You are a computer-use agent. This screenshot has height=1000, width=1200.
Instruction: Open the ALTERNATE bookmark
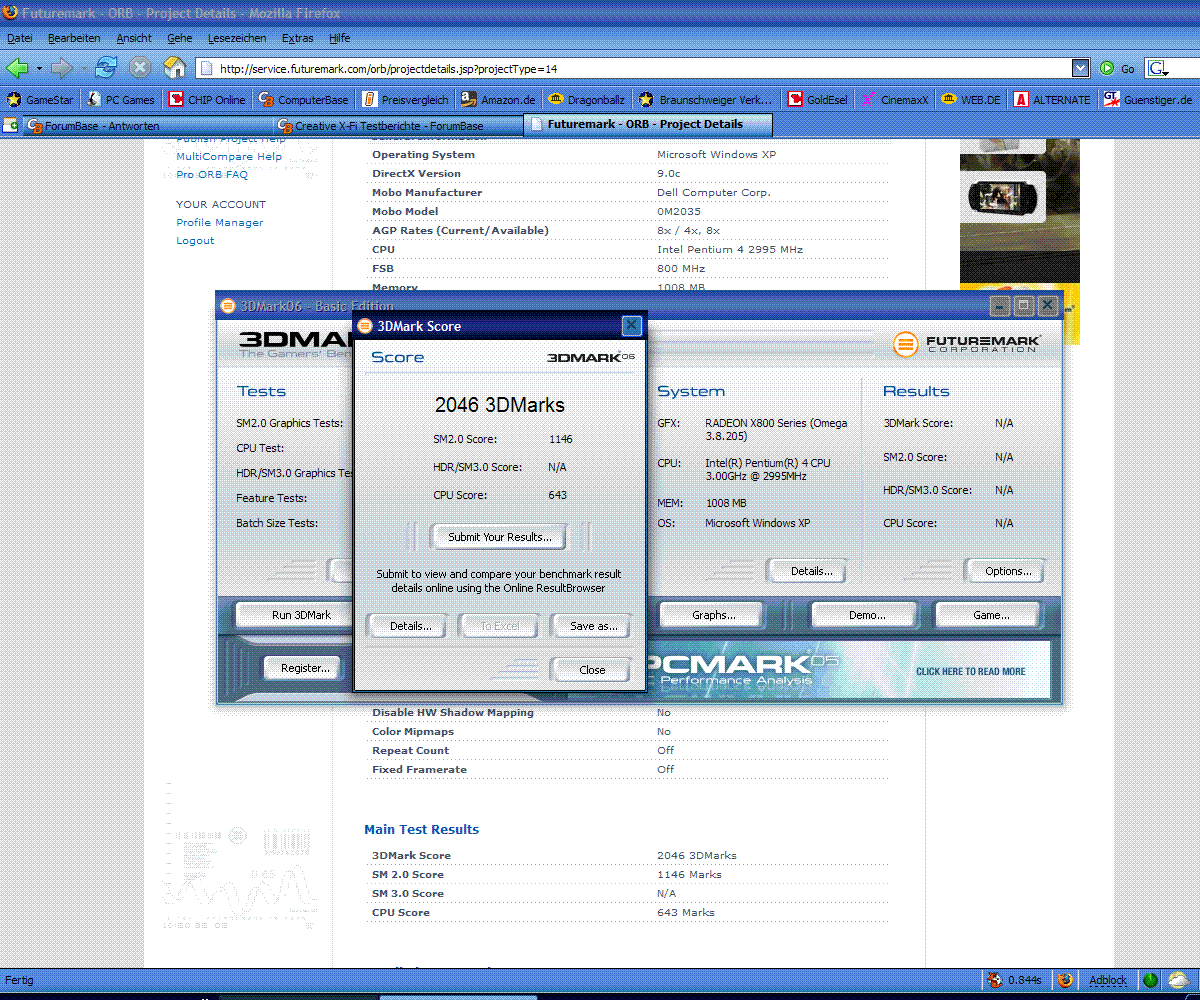(1052, 100)
